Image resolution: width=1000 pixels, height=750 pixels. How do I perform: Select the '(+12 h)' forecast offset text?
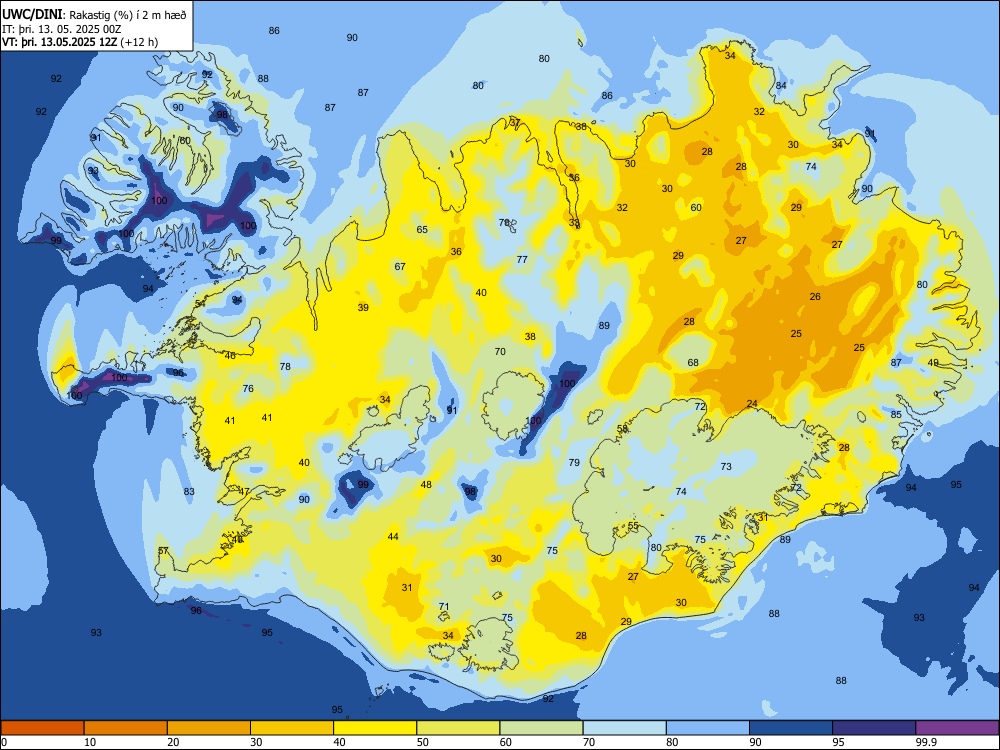(139, 42)
